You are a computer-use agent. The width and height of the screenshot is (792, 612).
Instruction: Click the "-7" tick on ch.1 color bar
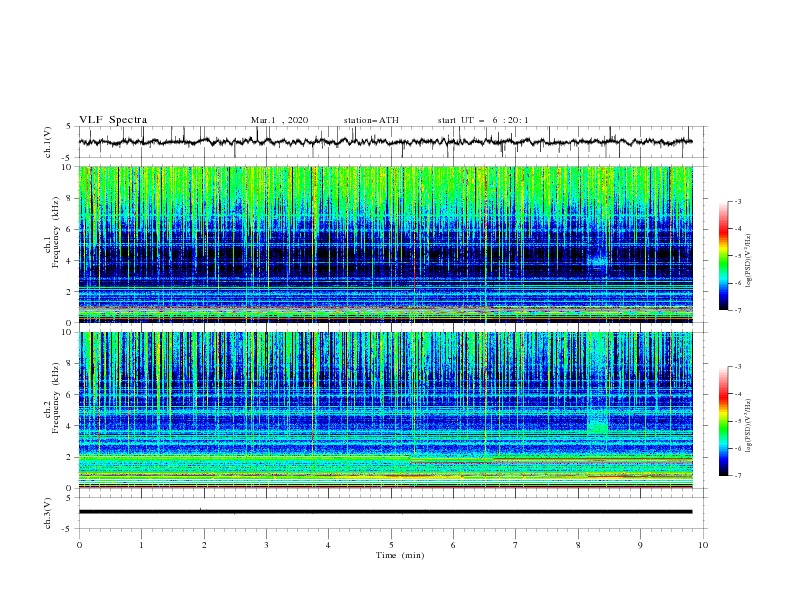pyautogui.click(x=737, y=310)
